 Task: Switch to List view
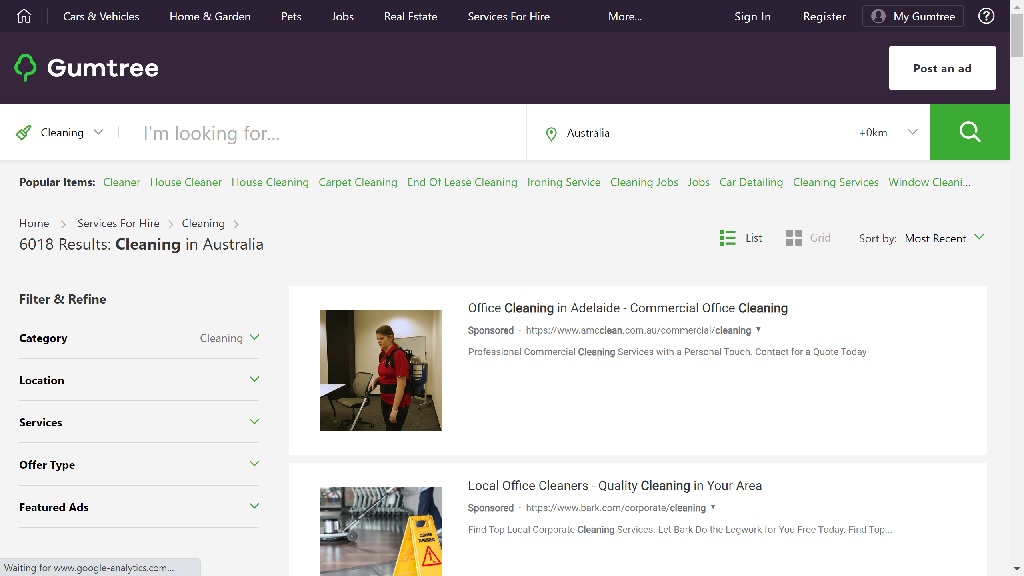[x=741, y=238]
